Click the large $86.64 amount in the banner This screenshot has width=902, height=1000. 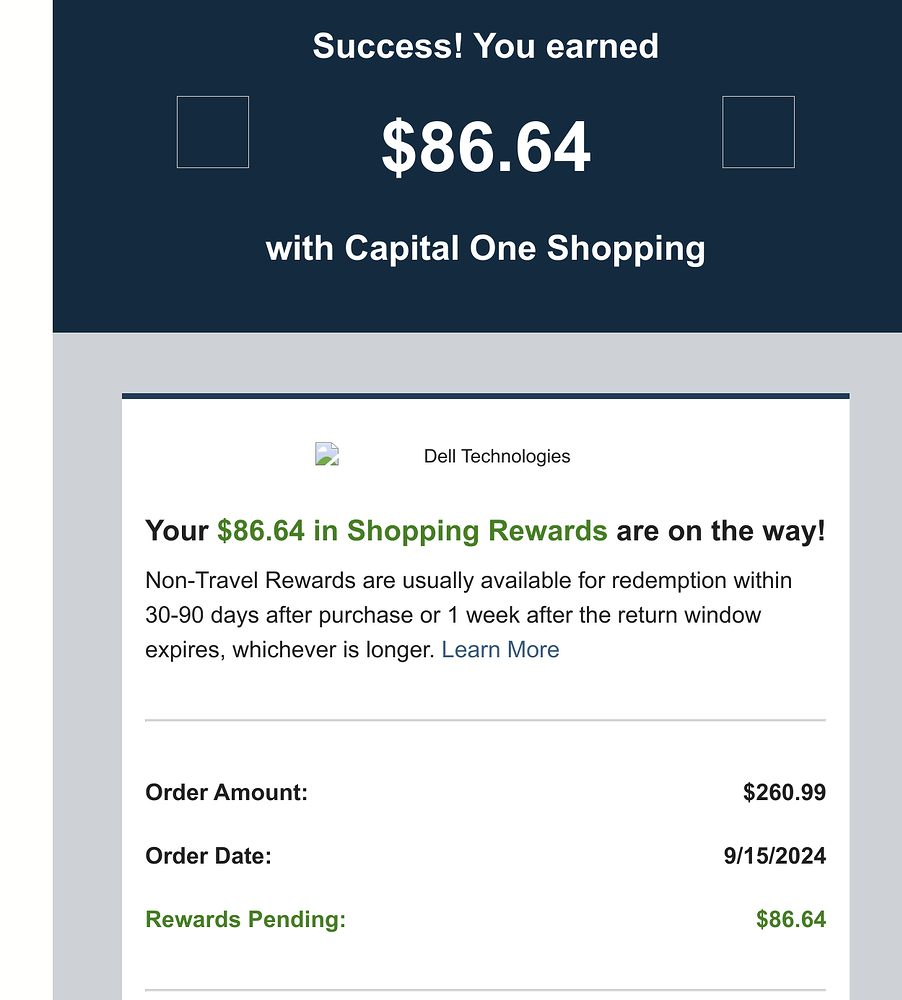click(x=486, y=148)
